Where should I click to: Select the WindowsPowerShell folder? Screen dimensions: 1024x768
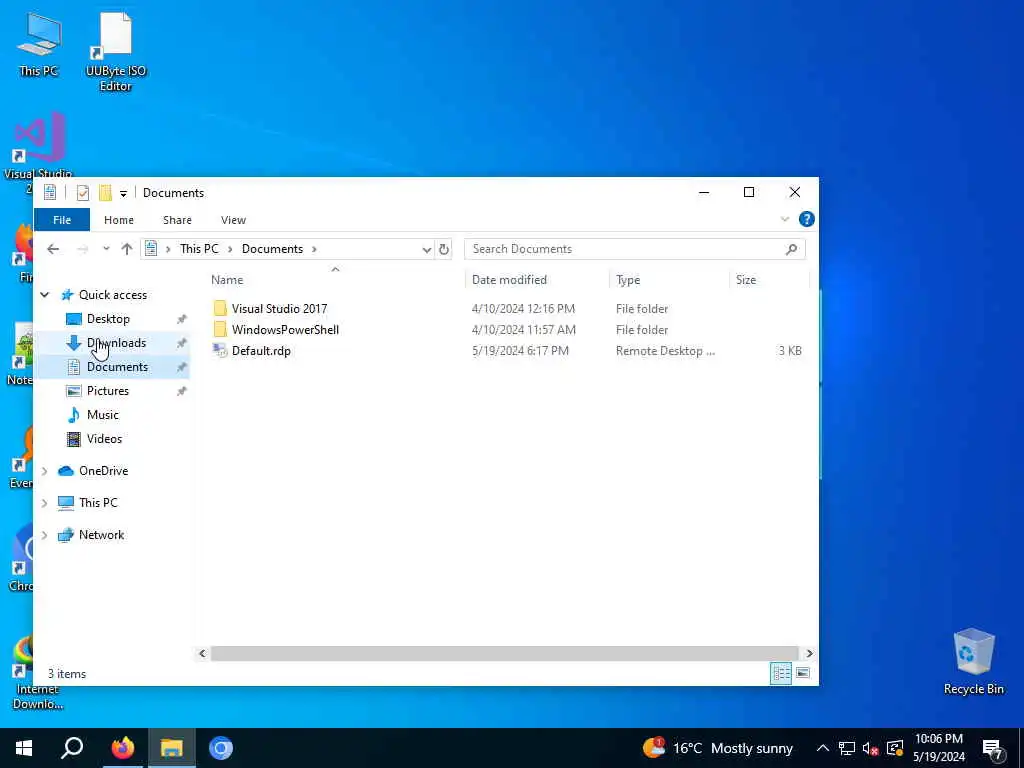coord(285,330)
